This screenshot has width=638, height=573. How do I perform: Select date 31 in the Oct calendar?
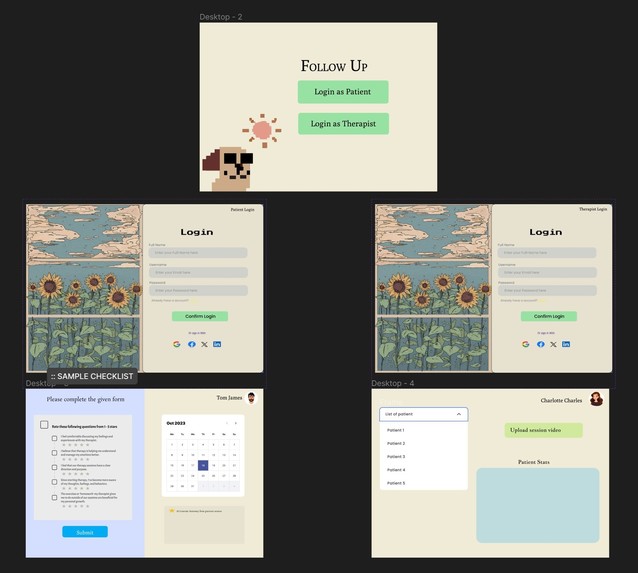pyautogui.click(x=193, y=486)
